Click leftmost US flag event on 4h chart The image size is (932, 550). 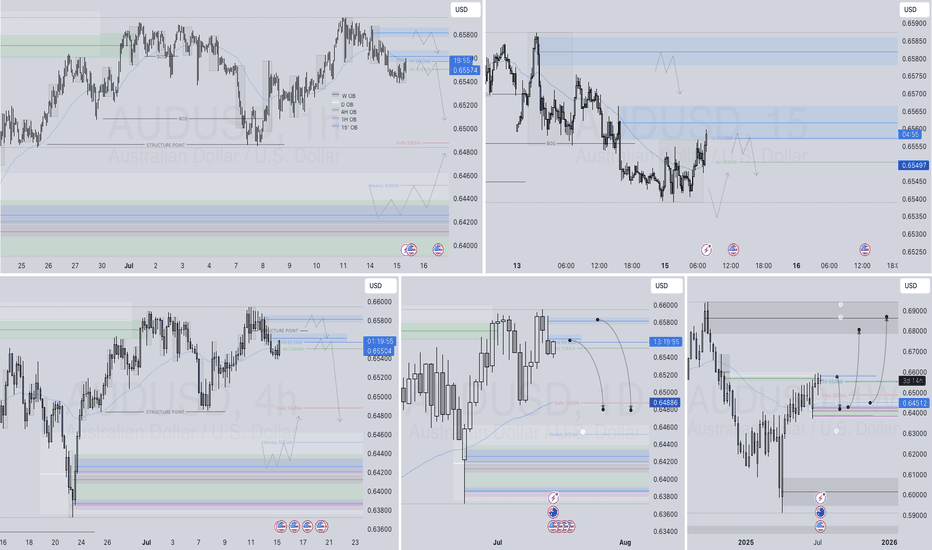280,526
